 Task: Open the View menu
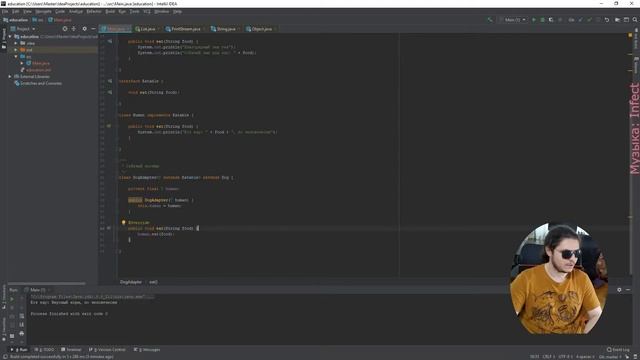pyautogui.click(x=27, y=11)
